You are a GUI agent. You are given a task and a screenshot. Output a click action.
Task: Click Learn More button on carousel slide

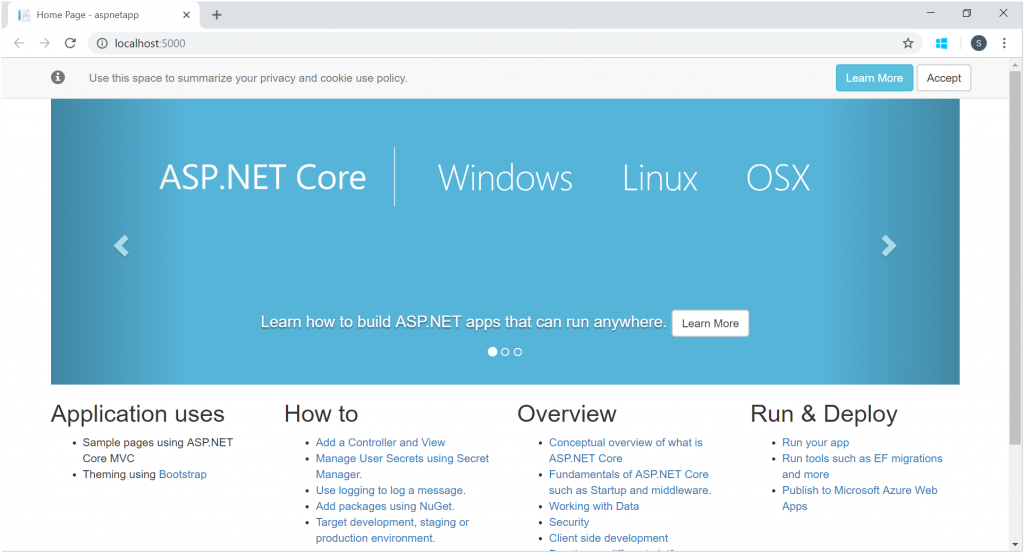[x=711, y=324]
